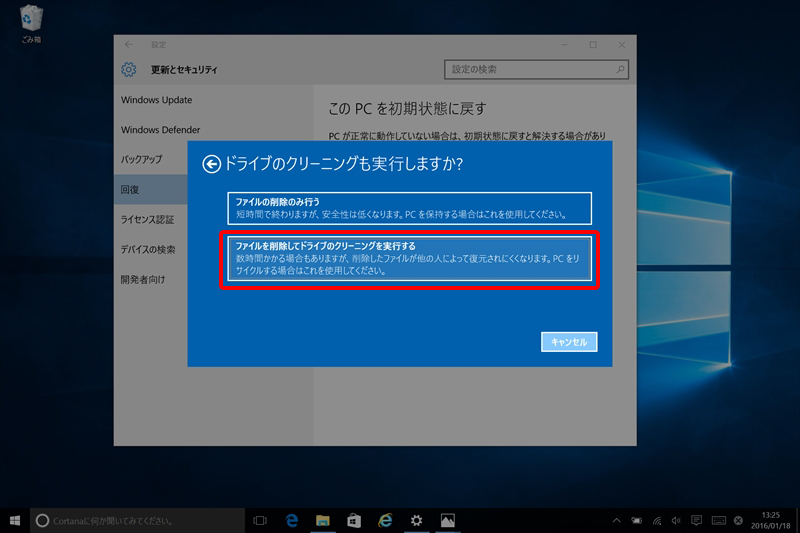Click the magnifier icon in settings search

point(620,69)
